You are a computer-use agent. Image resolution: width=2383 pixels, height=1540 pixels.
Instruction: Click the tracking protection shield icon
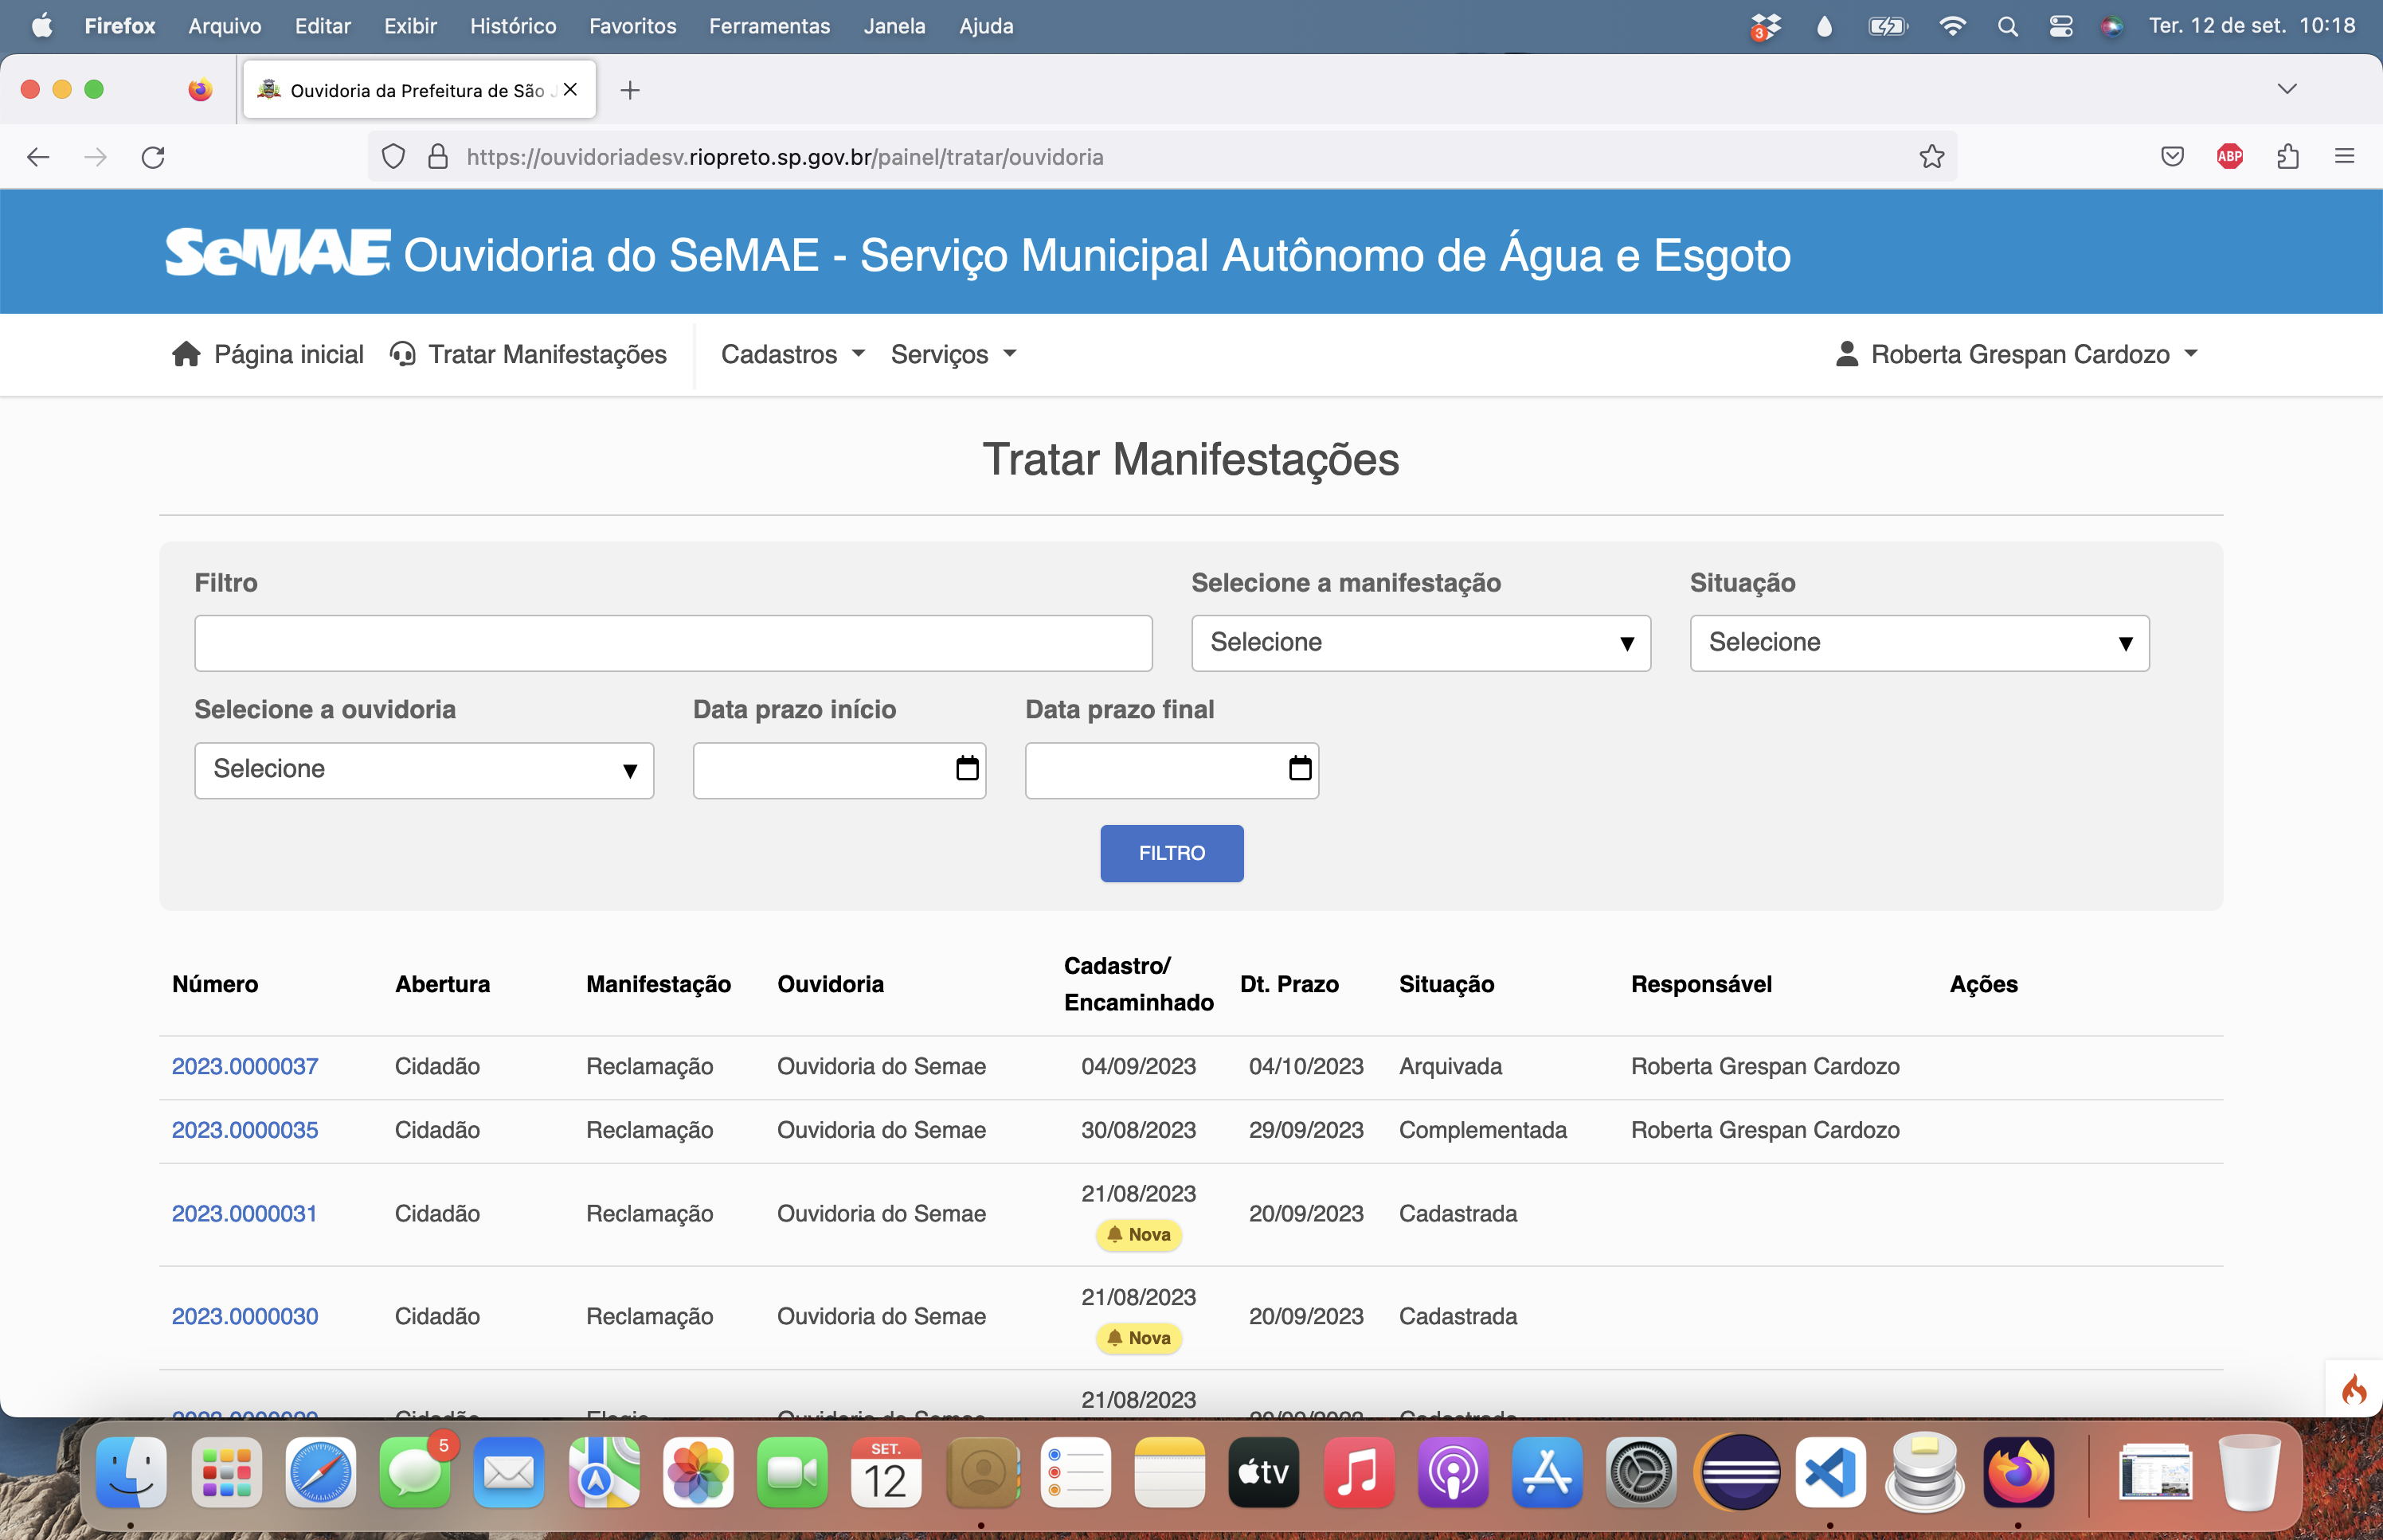[394, 157]
